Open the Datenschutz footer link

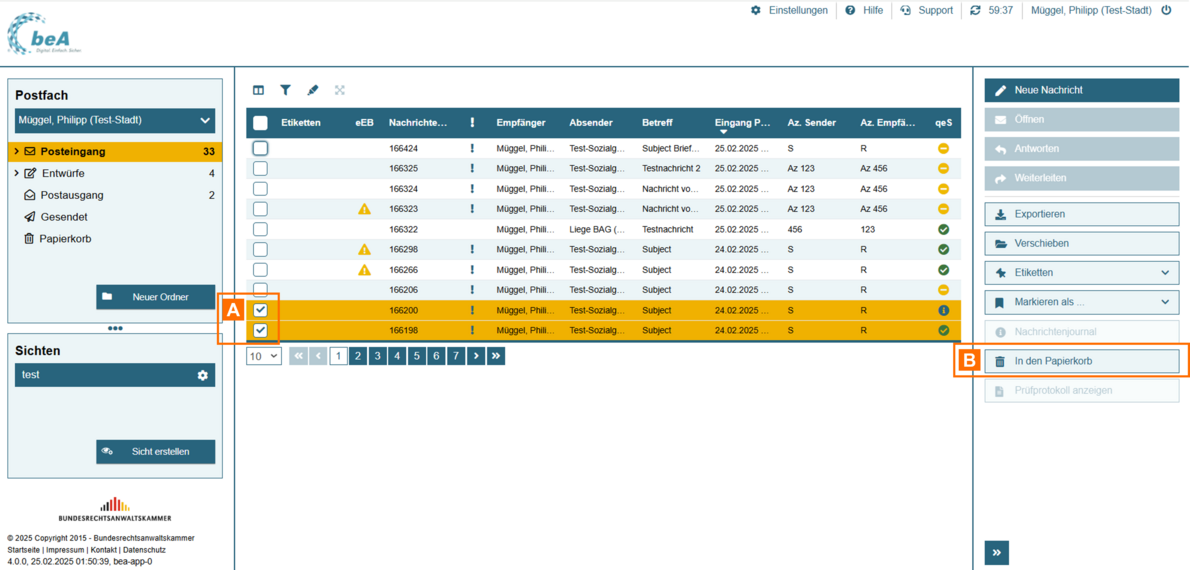pos(144,550)
